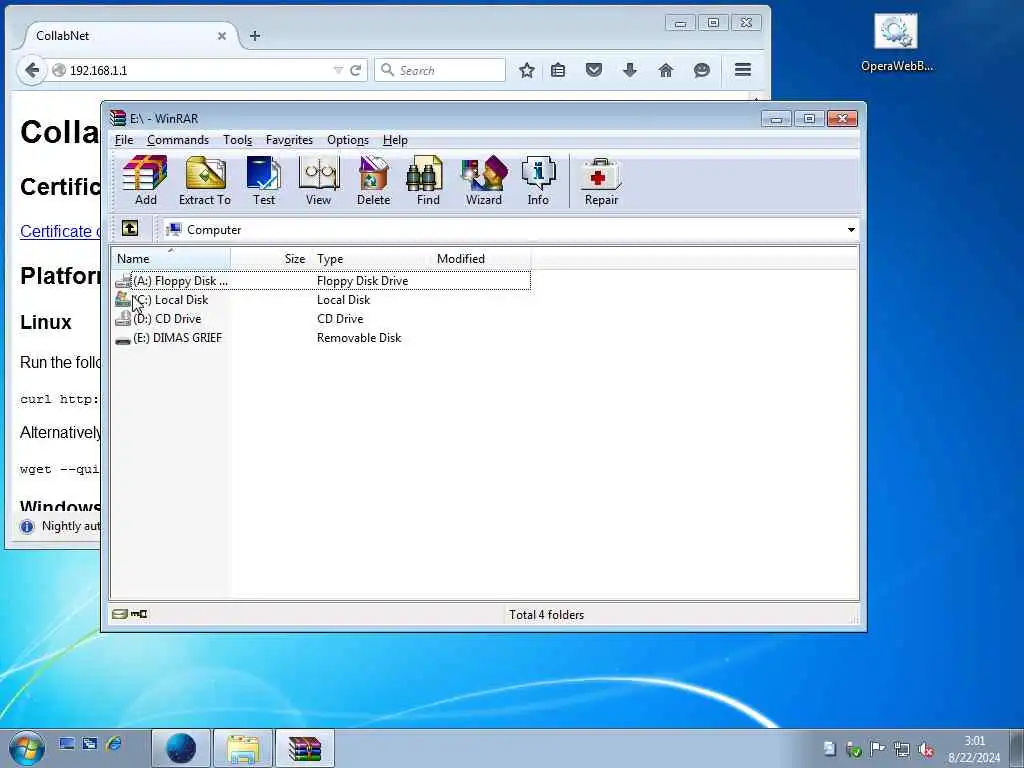Image resolution: width=1024 pixels, height=768 pixels.
Task: Click the Explorer folder taskbar button
Action: pos(242,748)
